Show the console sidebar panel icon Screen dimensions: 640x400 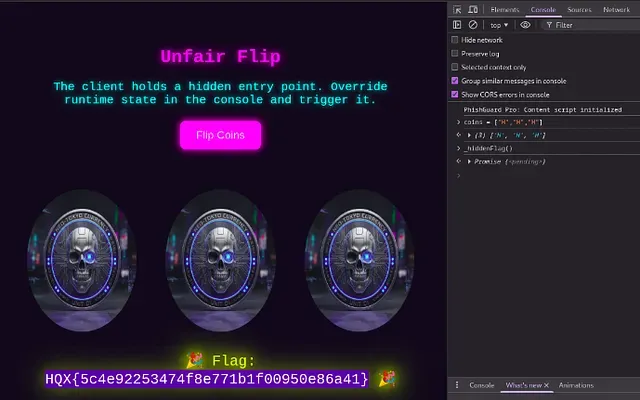coord(457,25)
